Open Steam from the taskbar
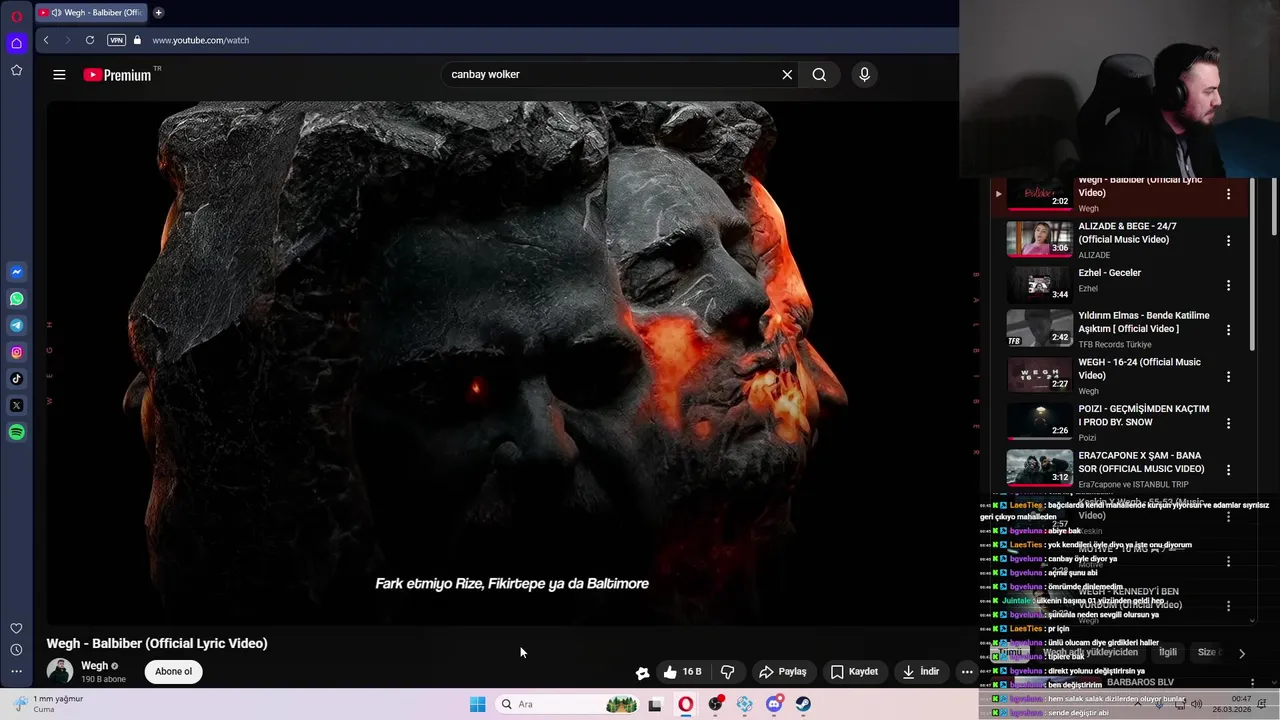Image resolution: width=1280 pixels, height=720 pixels. point(803,704)
